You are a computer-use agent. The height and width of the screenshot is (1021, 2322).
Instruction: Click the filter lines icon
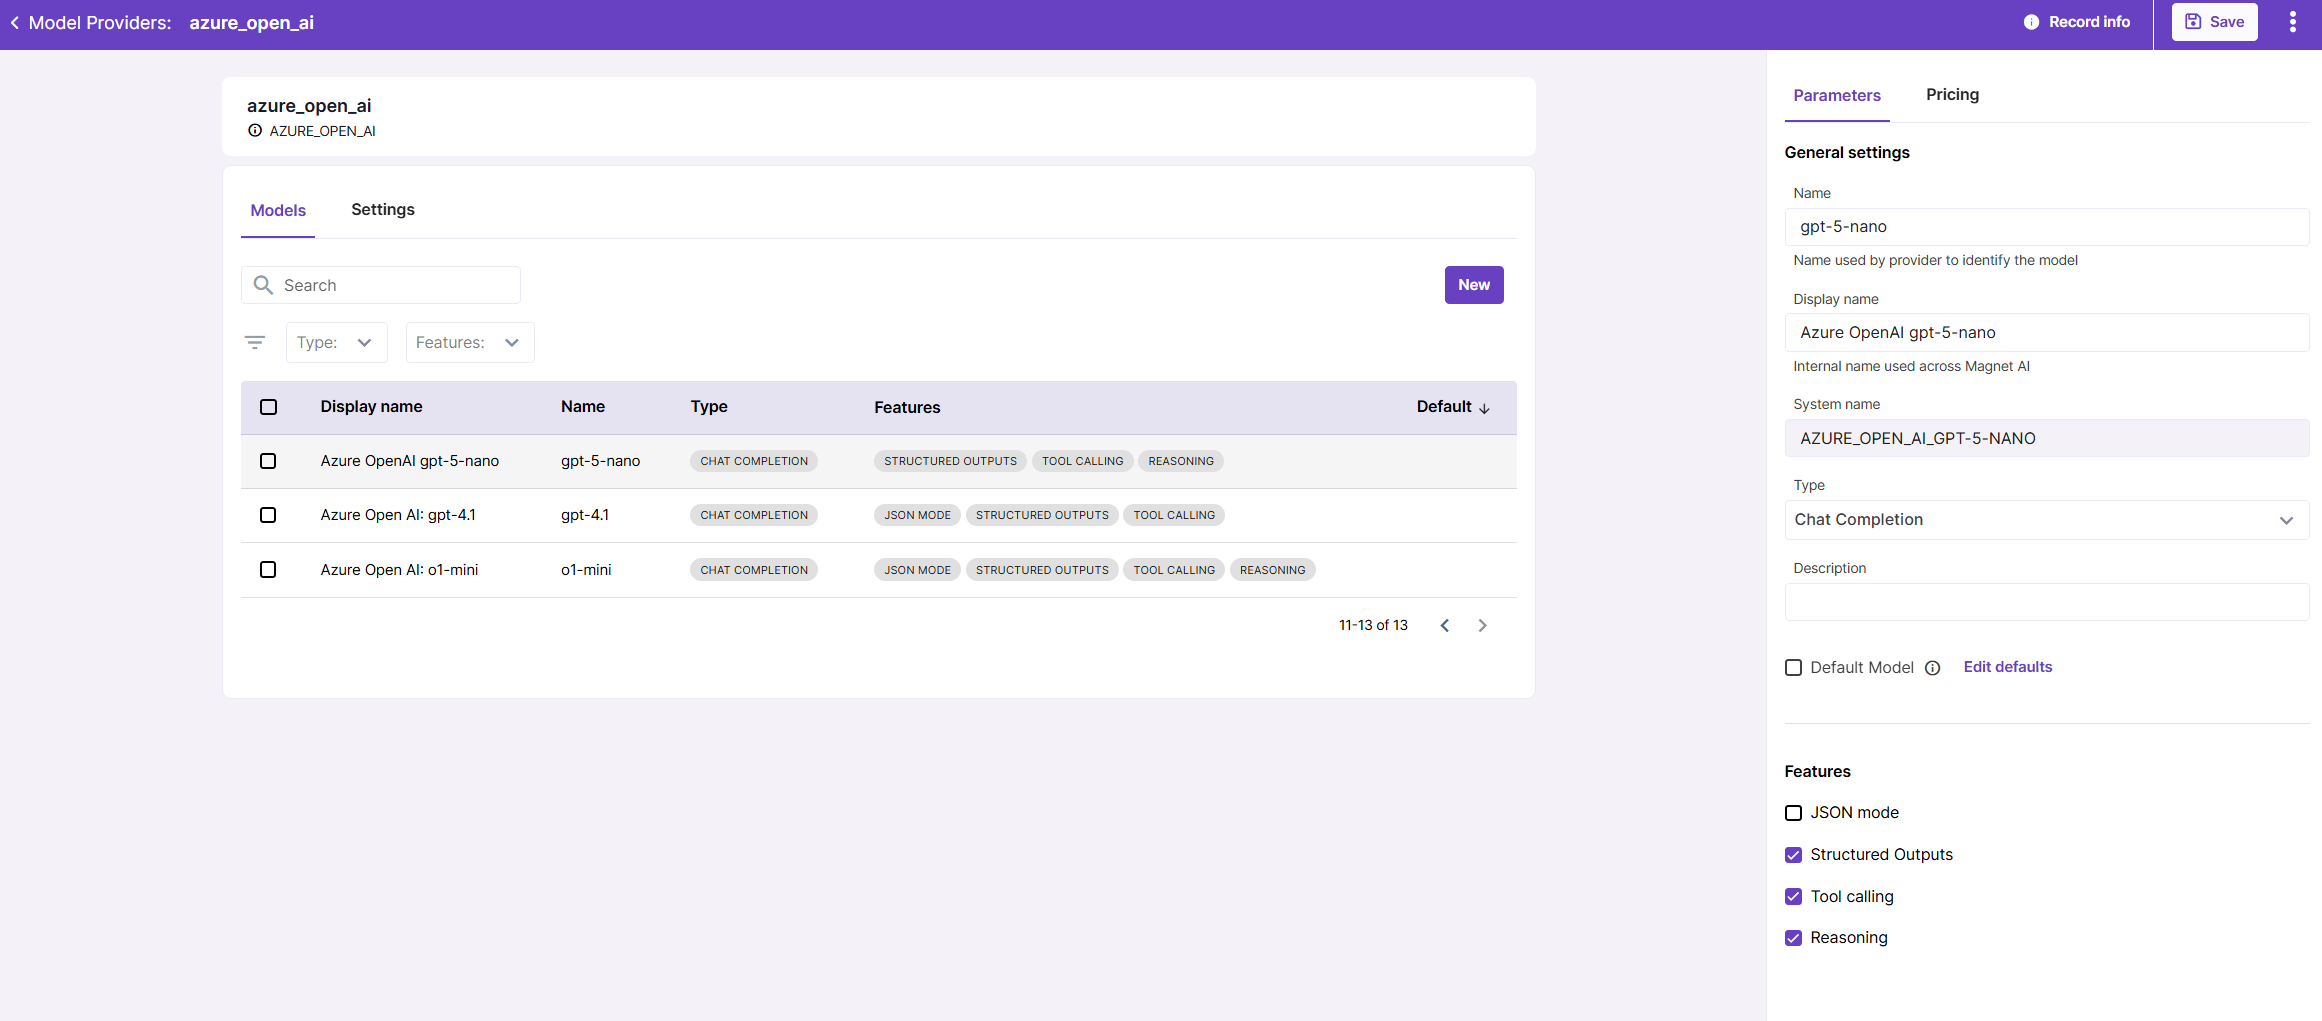[255, 343]
